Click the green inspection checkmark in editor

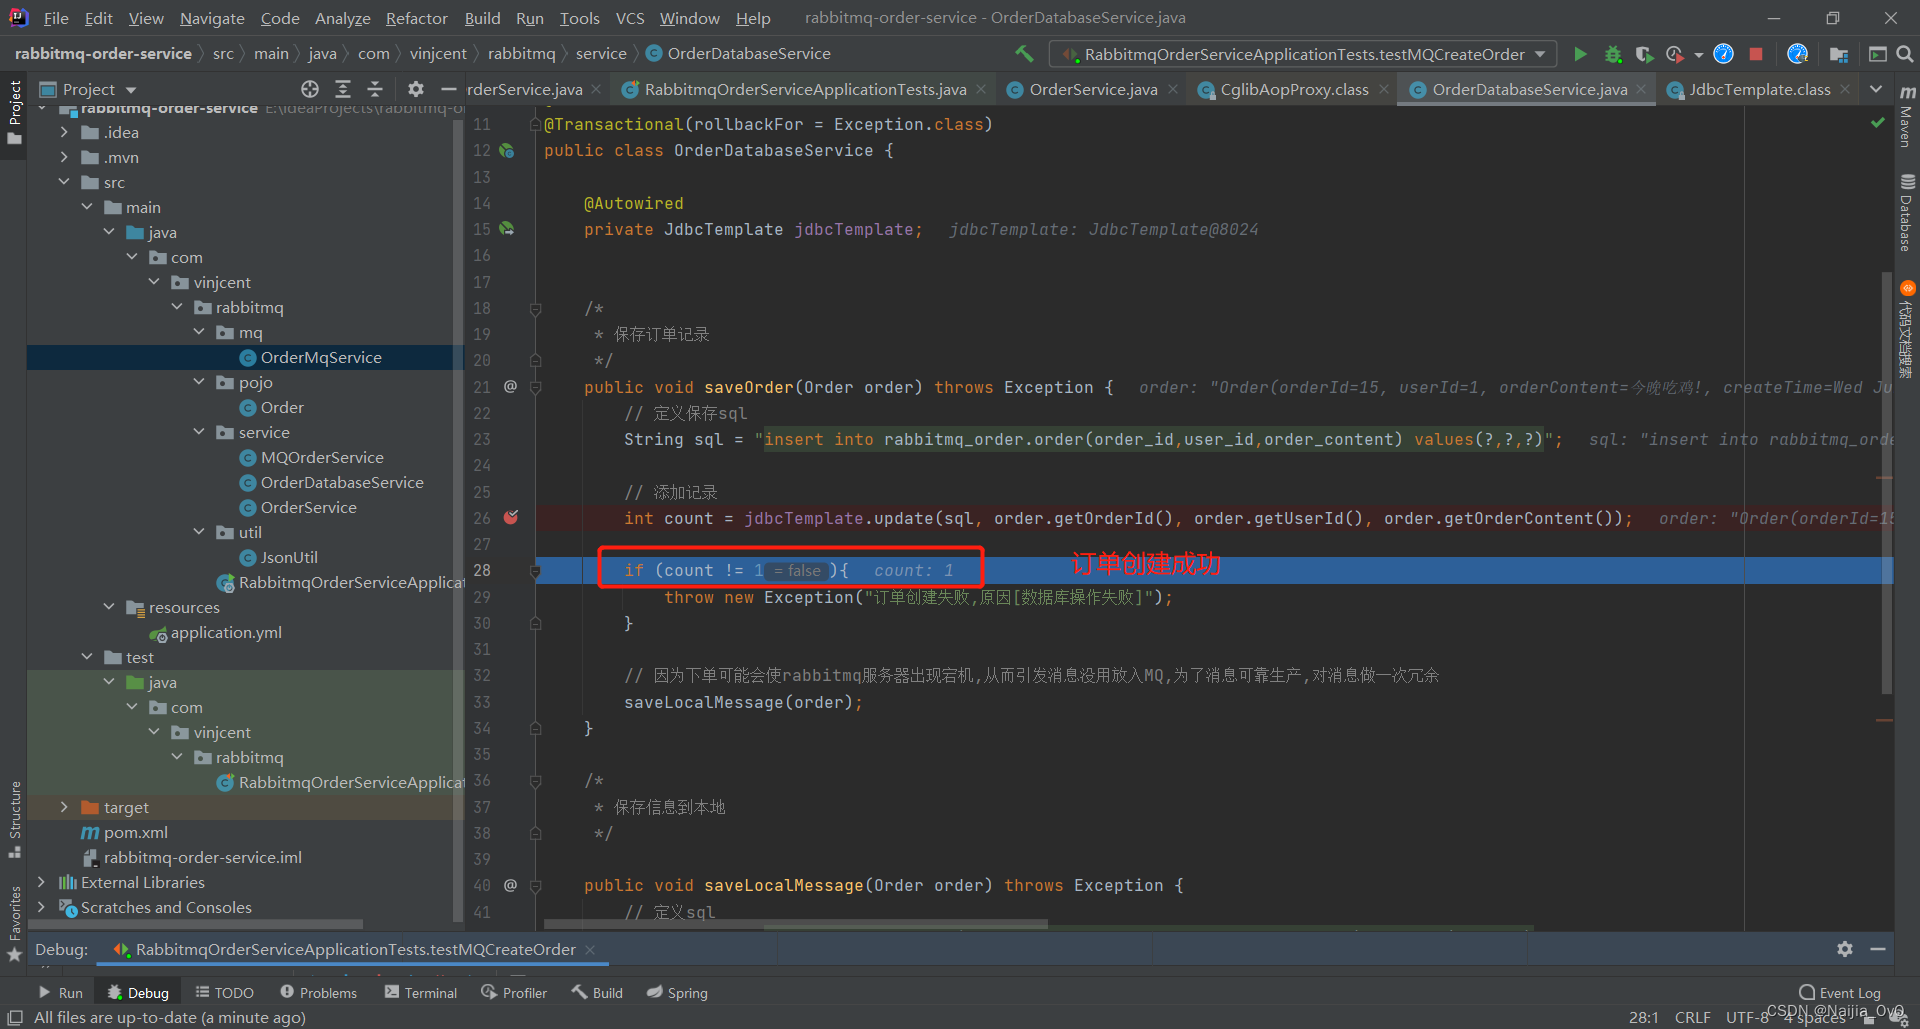point(1877,122)
